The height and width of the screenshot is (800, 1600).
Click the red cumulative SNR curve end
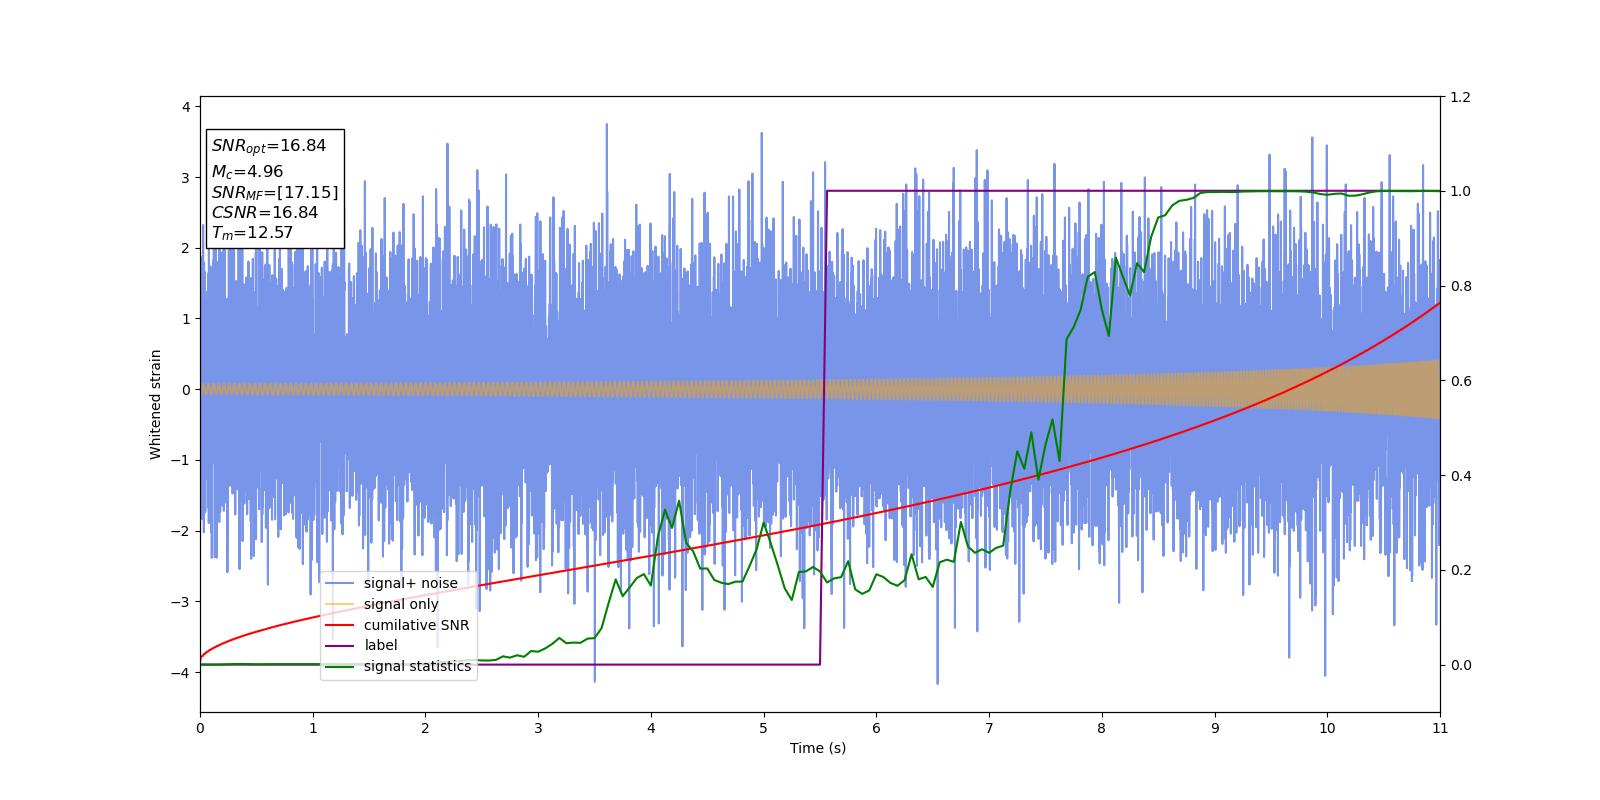point(1438,303)
